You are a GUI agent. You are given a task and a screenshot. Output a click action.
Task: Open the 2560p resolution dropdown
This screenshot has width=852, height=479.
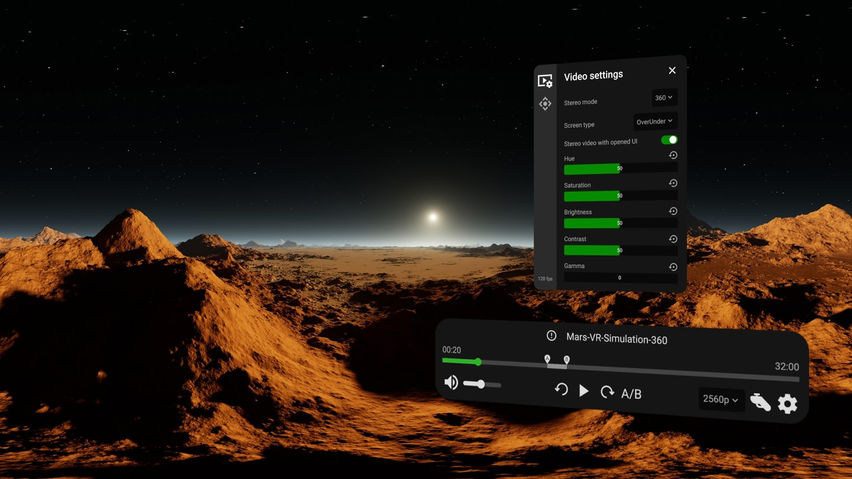tap(721, 399)
